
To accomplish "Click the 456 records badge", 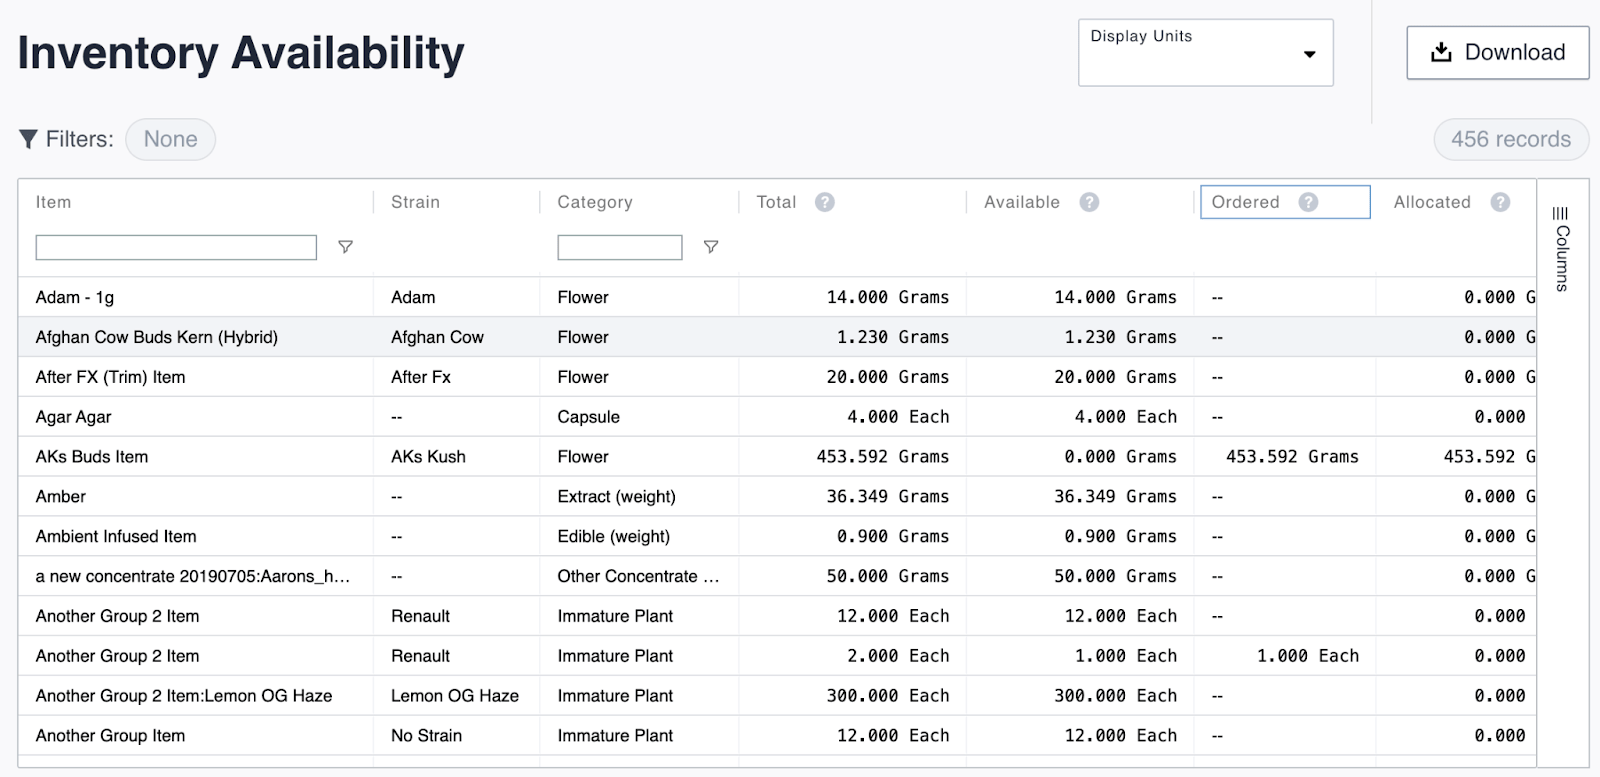I will 1510,139.
